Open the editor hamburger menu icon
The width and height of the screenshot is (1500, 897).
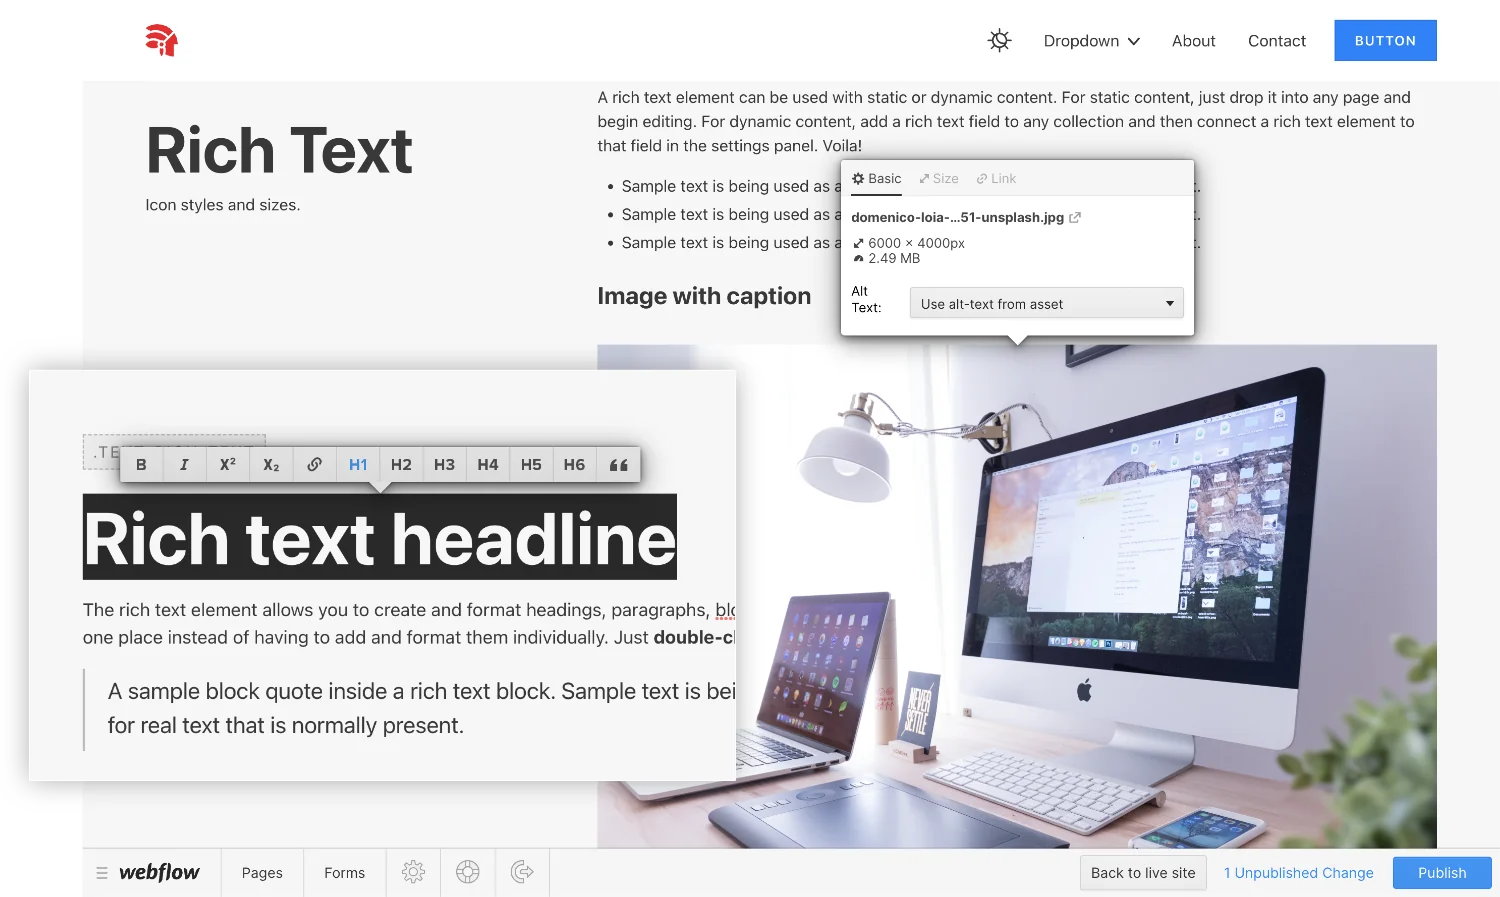tap(102, 873)
